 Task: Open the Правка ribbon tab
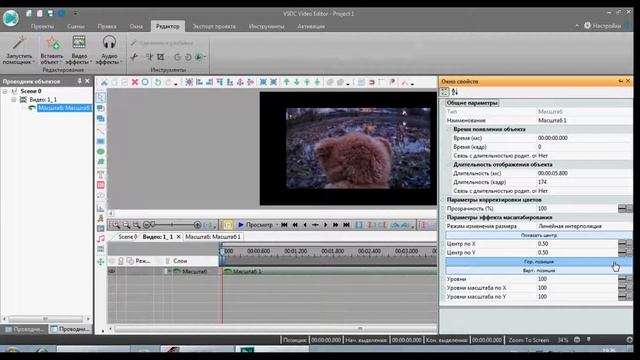[x=107, y=26]
